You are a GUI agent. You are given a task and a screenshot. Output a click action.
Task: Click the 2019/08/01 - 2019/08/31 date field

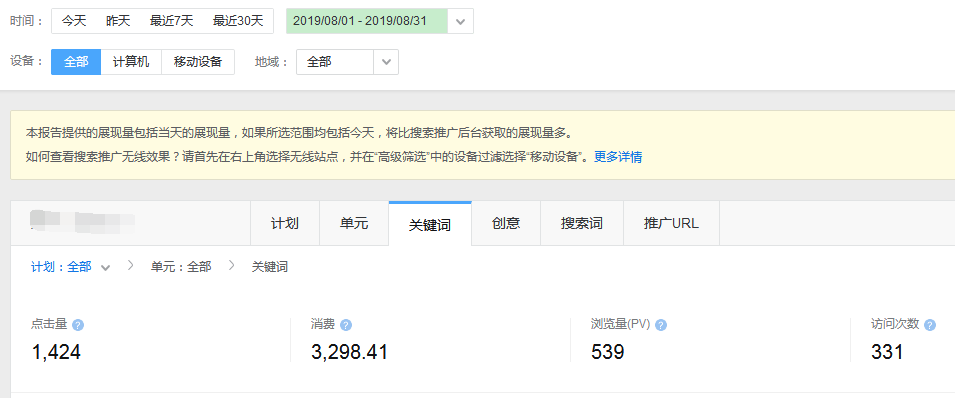click(x=368, y=21)
